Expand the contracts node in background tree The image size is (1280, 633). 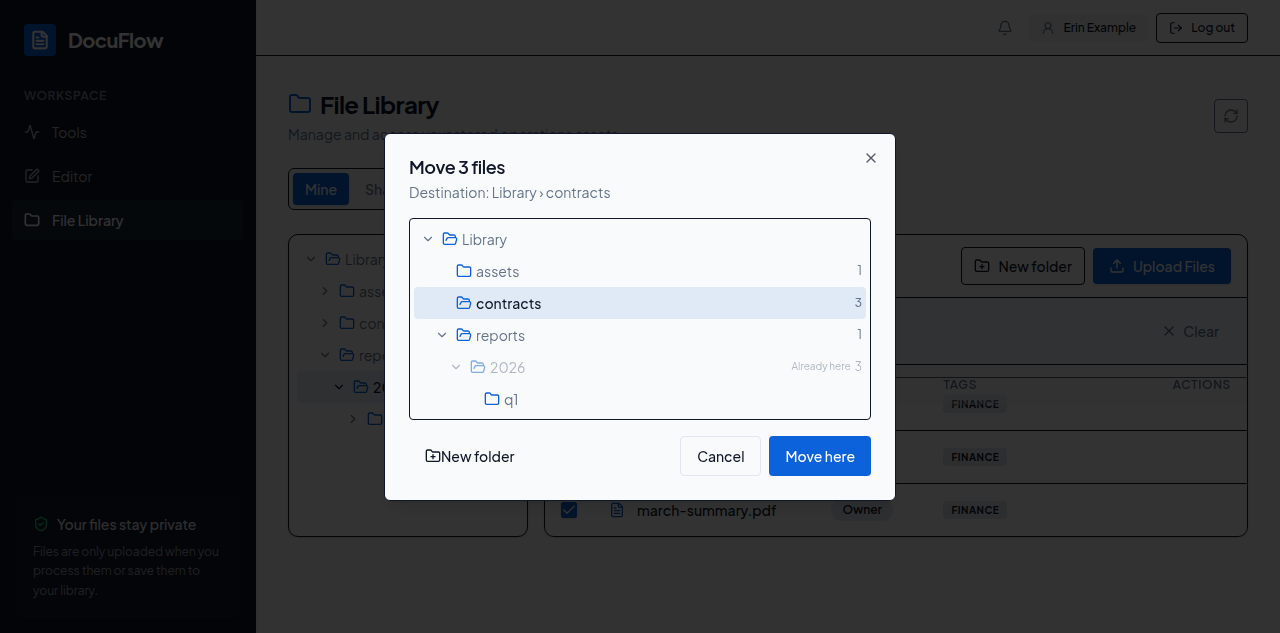(325, 323)
